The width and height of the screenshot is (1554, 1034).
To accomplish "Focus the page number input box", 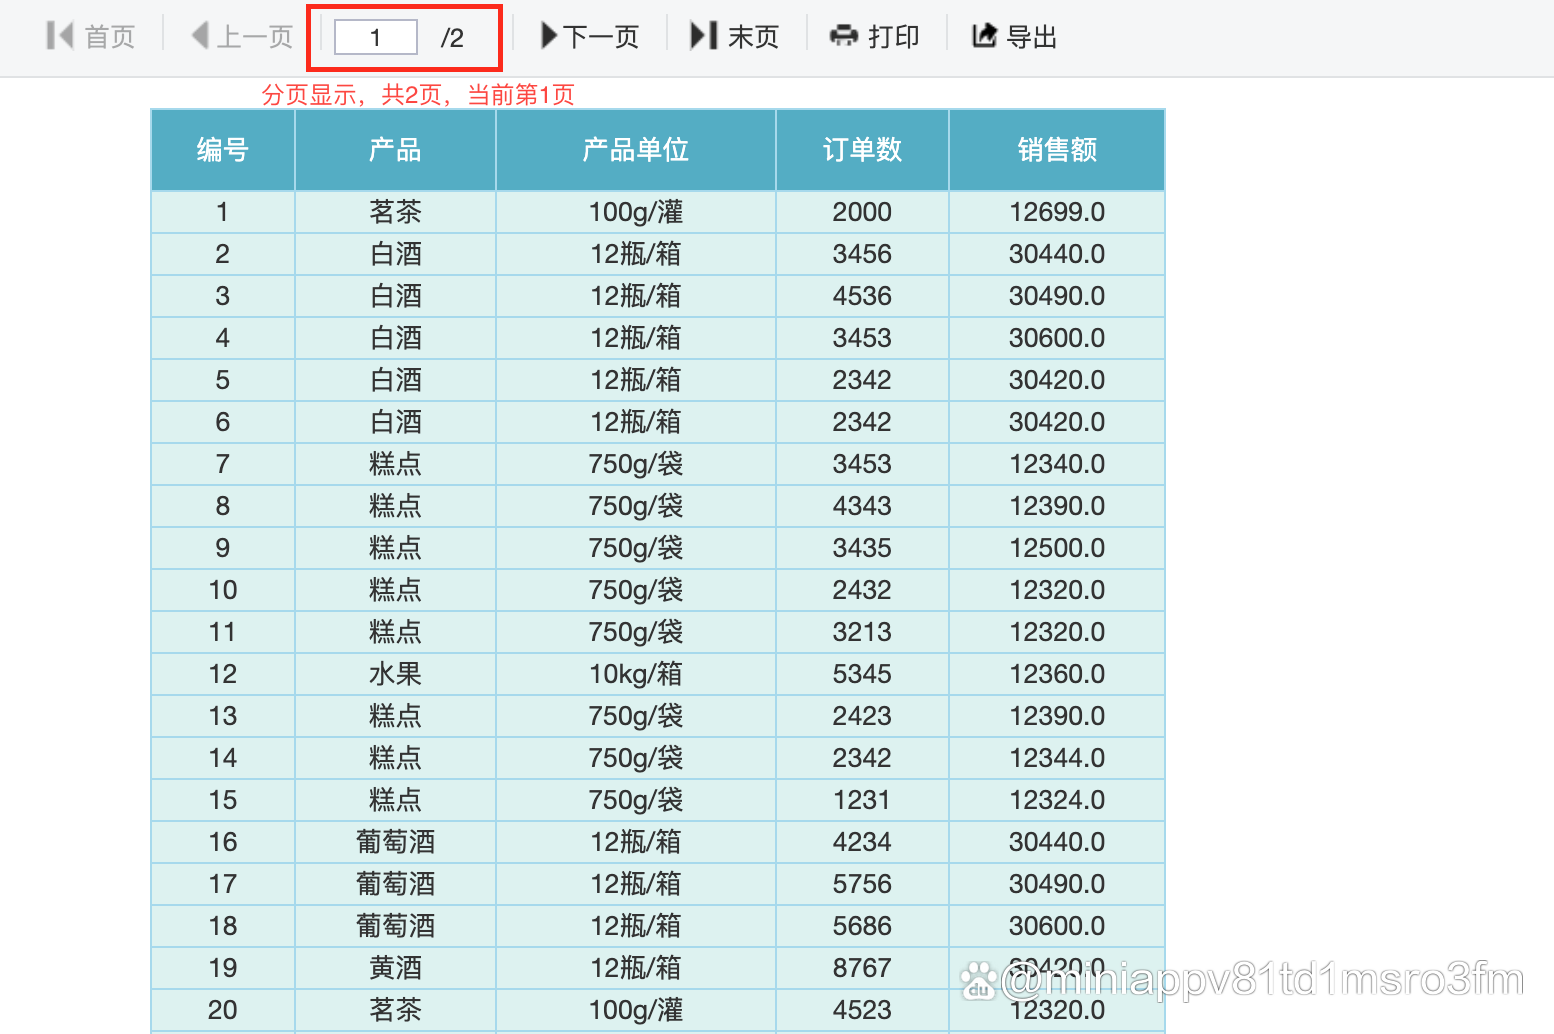I will [376, 38].
